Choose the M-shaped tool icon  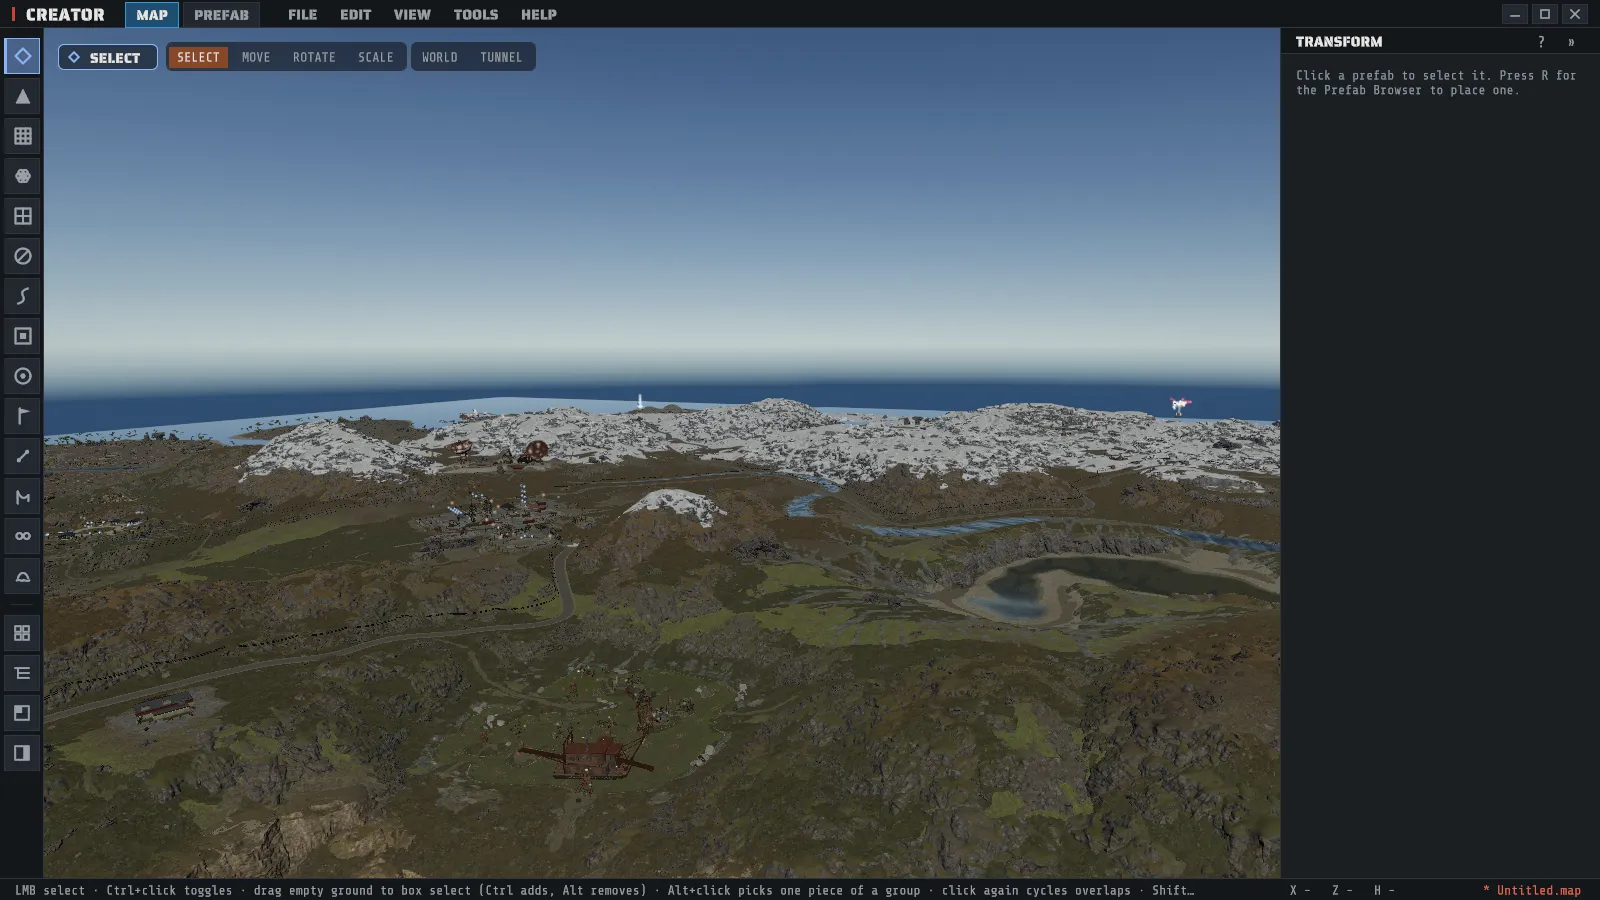[x=22, y=496]
